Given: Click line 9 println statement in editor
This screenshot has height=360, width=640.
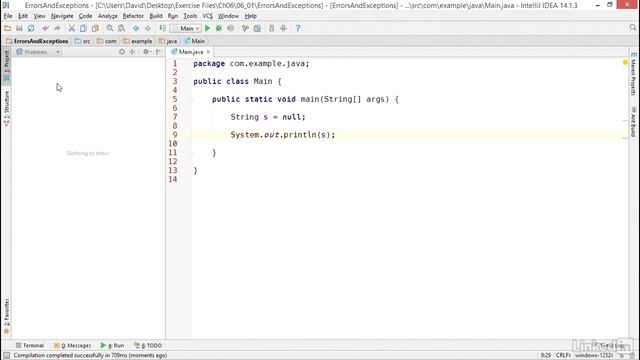Looking at the screenshot, I should tap(282, 135).
